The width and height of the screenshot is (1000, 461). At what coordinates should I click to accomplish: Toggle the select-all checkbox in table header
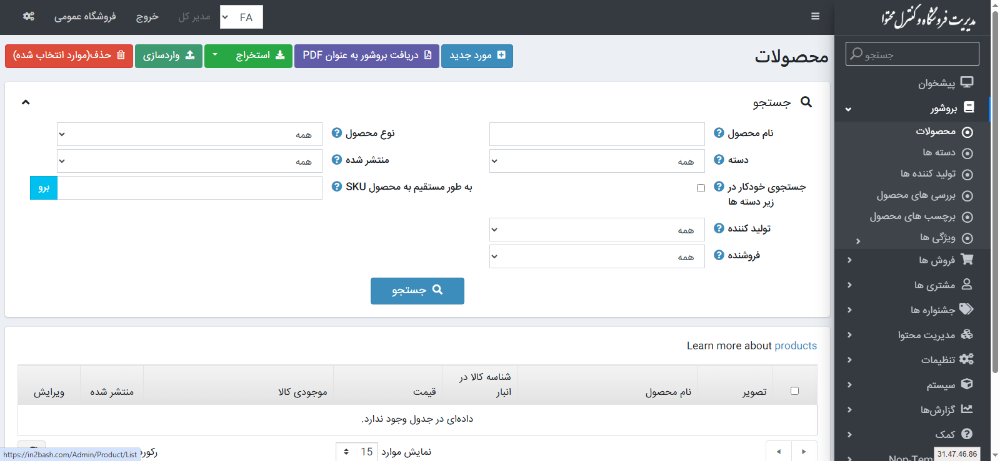tap(795, 391)
